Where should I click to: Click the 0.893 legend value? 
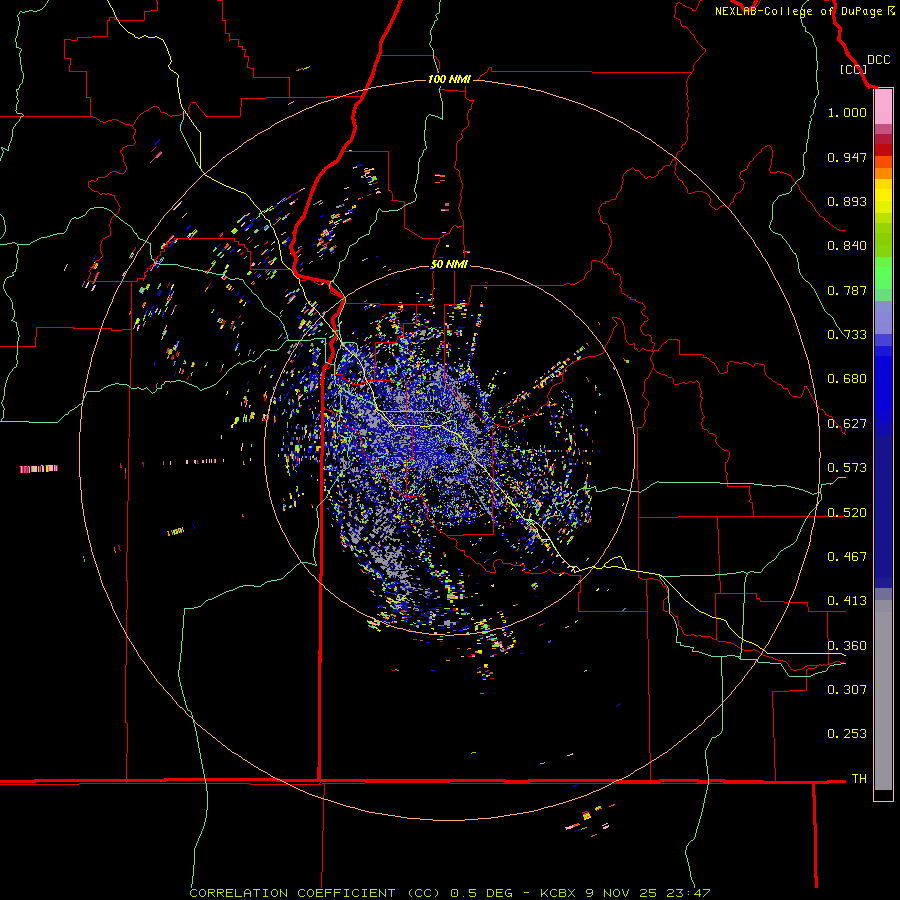pyautogui.click(x=847, y=201)
